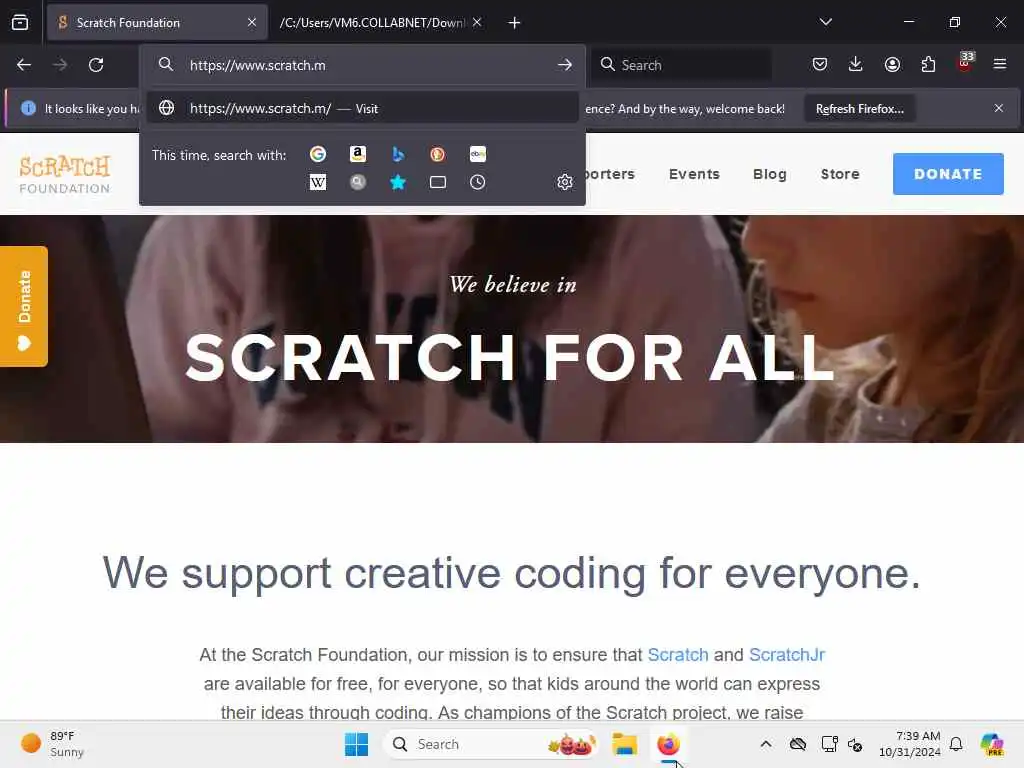Open the Save to Pocket button
Viewport: 1024px width, 768px height.
820,64
